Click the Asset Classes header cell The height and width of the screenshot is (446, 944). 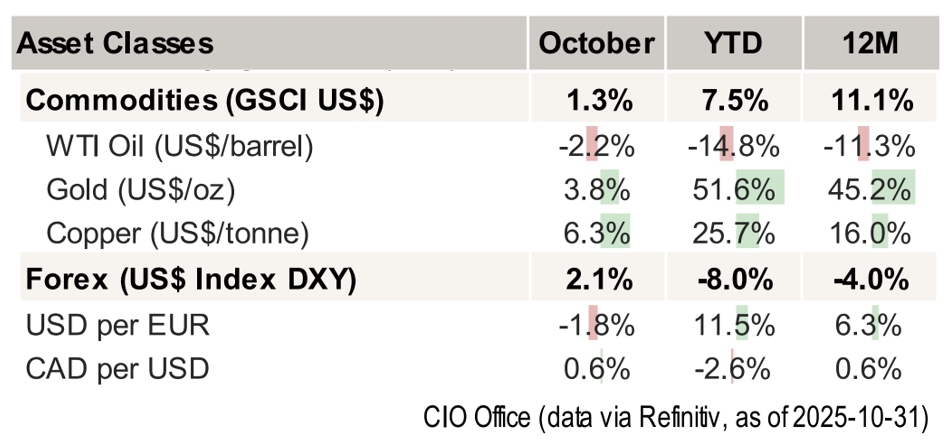(116, 43)
